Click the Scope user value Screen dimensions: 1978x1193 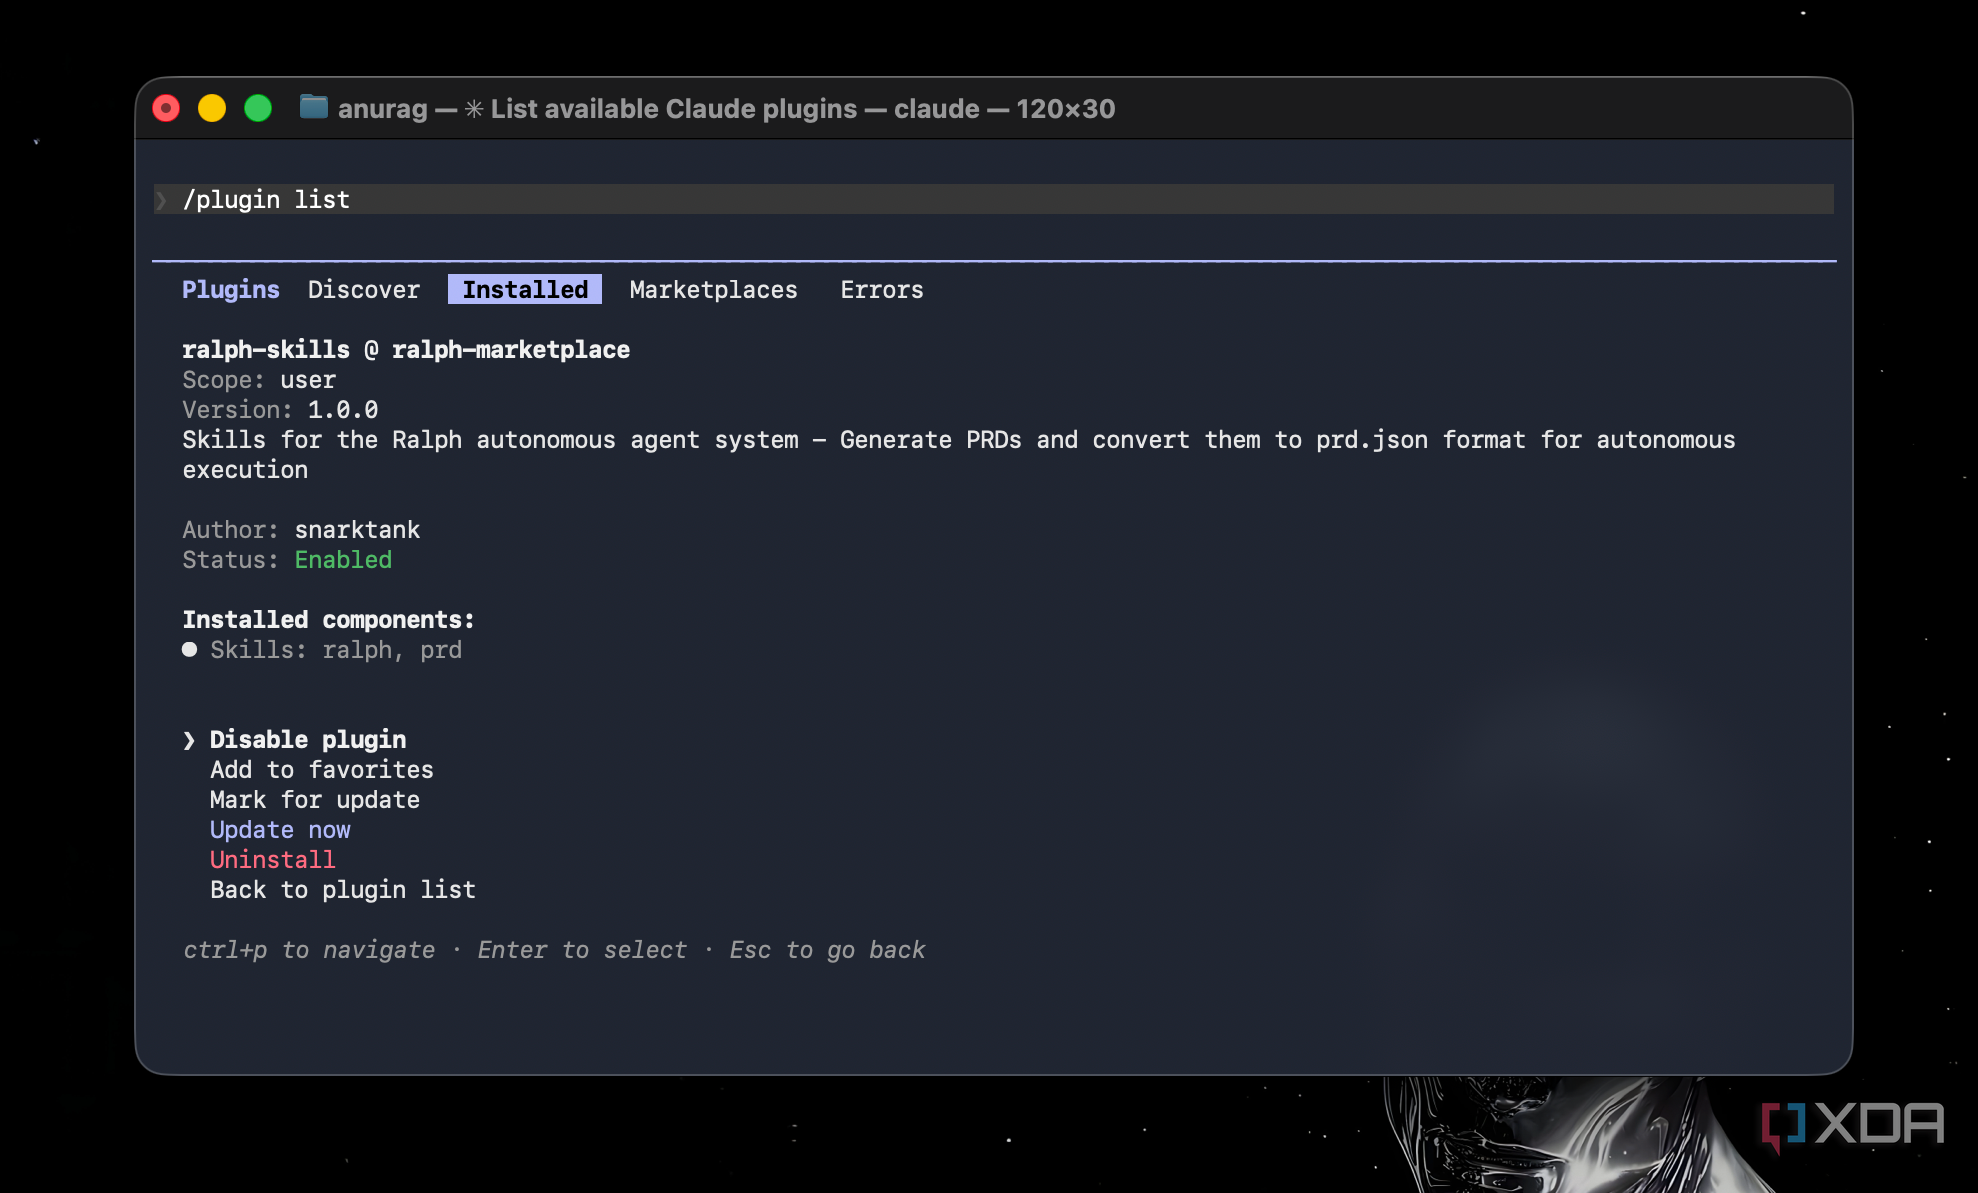click(308, 380)
